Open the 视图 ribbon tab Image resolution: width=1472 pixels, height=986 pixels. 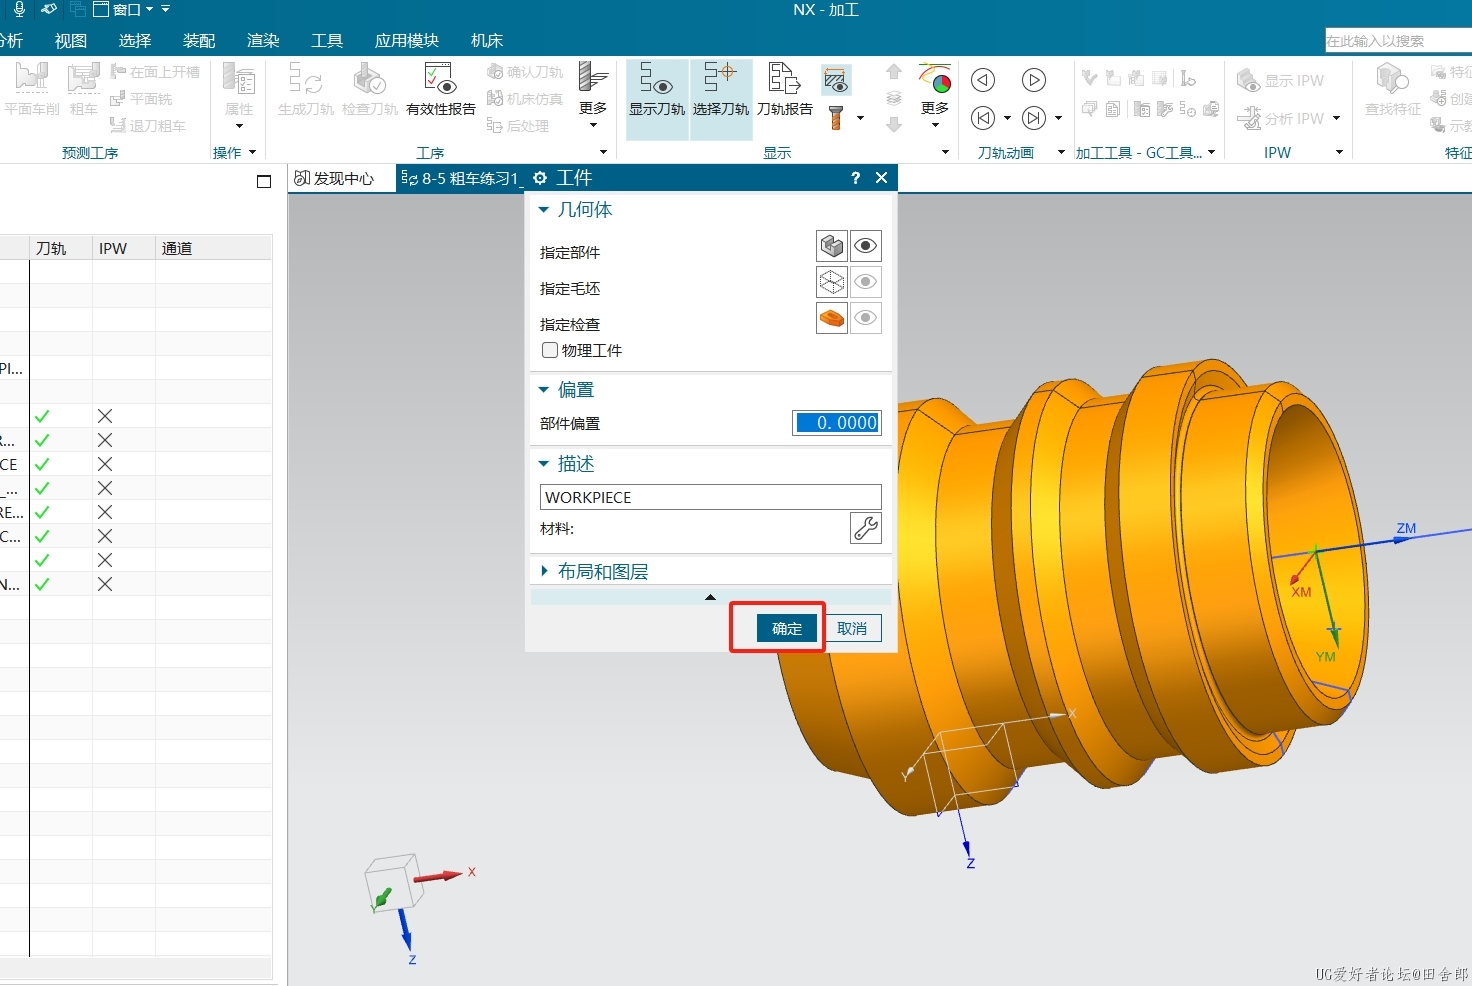71,40
